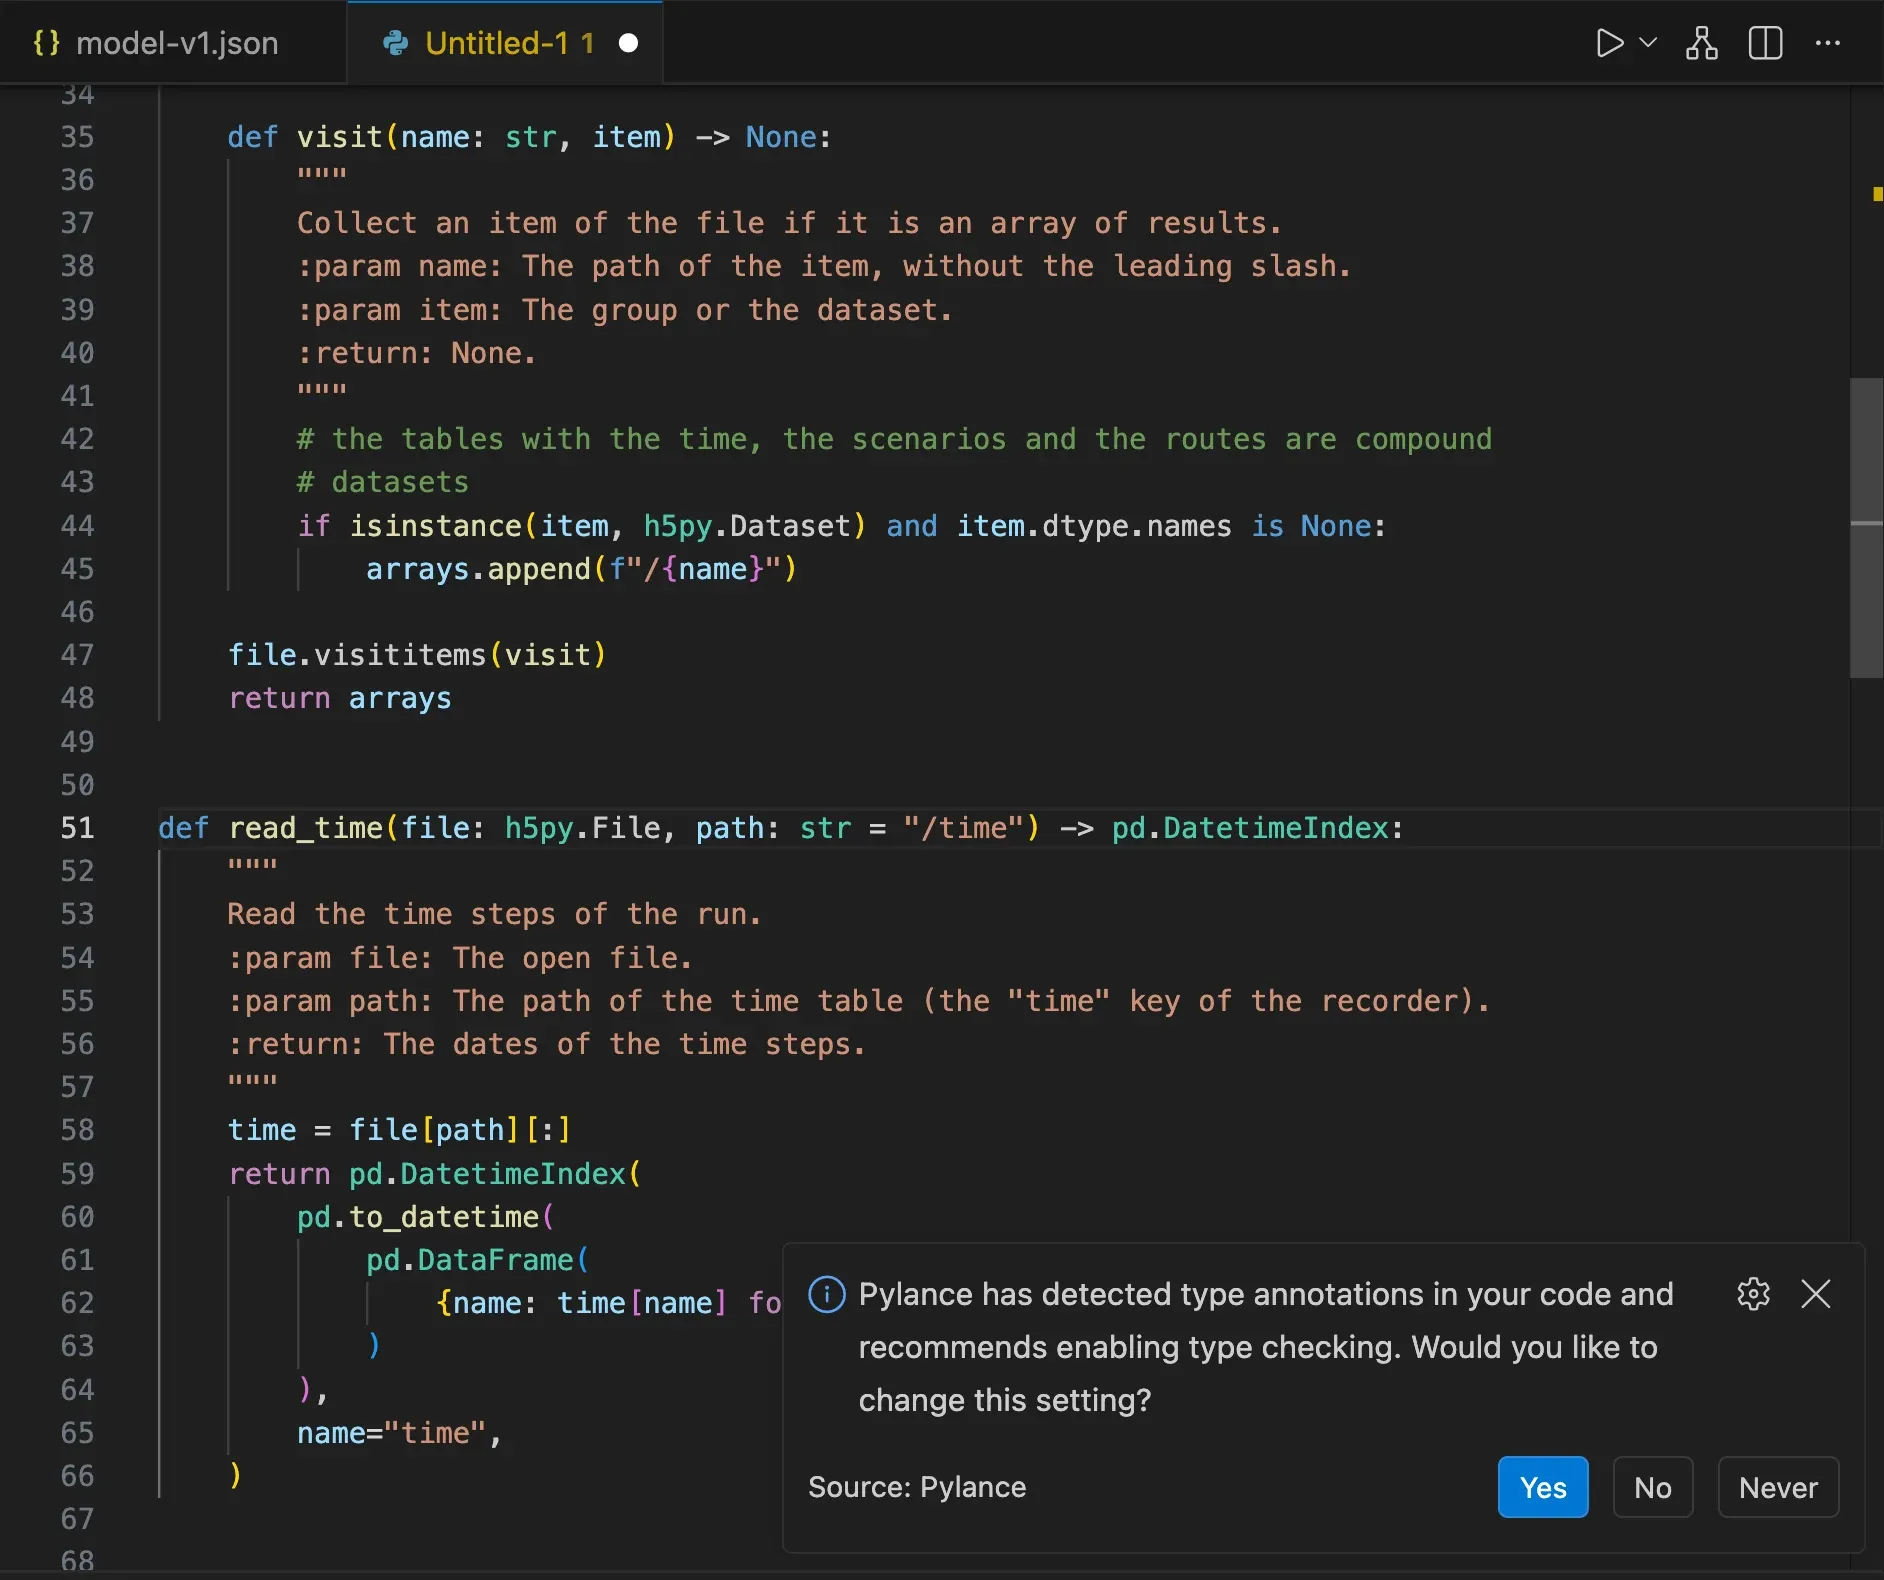Split the editor to the right
Viewport: 1884px width, 1580px height.
1766,43
